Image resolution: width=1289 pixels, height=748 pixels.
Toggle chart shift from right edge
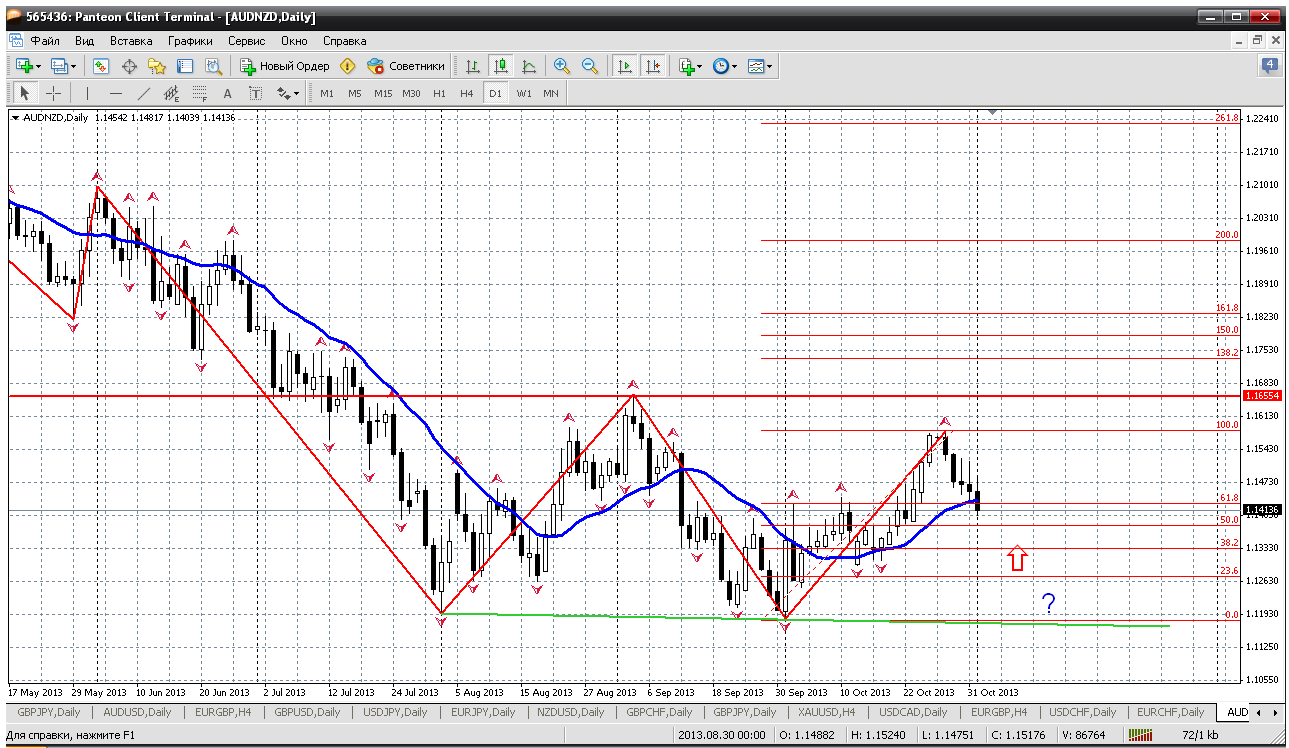pyautogui.click(x=653, y=66)
